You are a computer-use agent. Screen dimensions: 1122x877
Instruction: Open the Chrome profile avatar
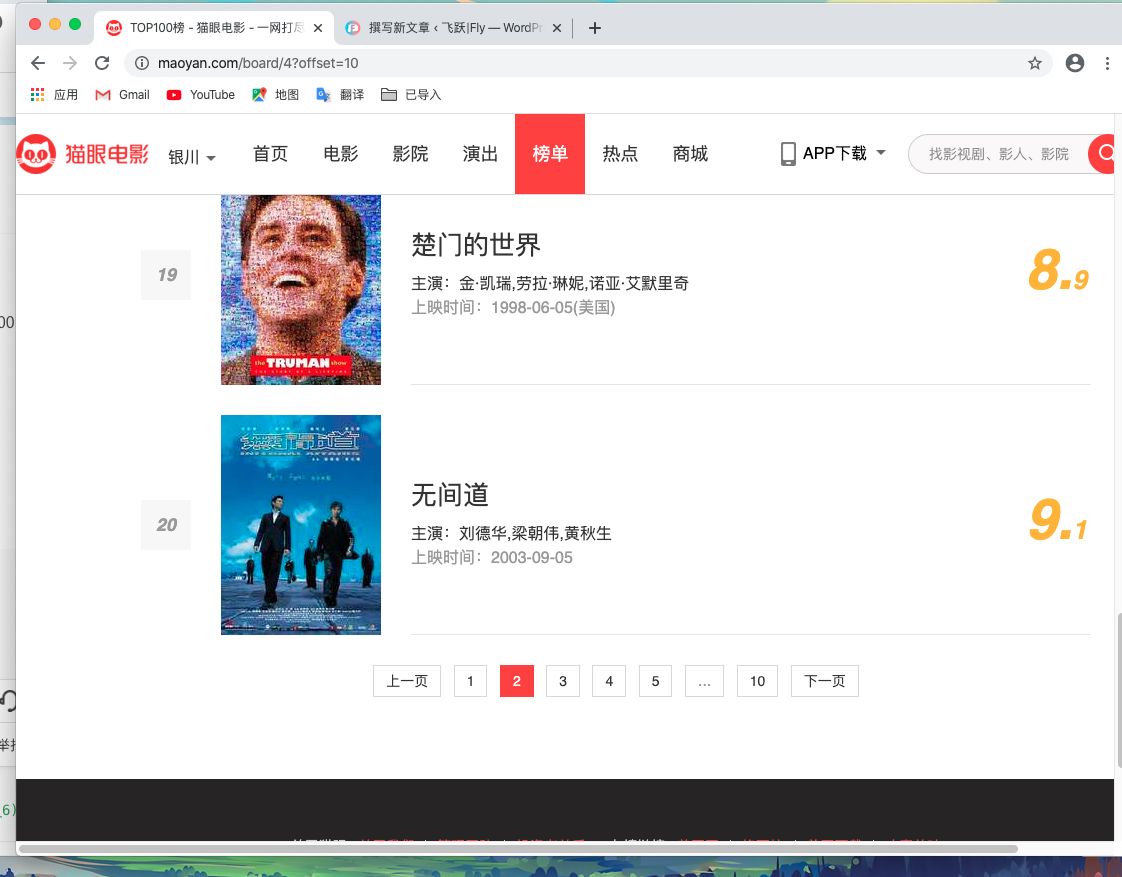click(x=1075, y=63)
